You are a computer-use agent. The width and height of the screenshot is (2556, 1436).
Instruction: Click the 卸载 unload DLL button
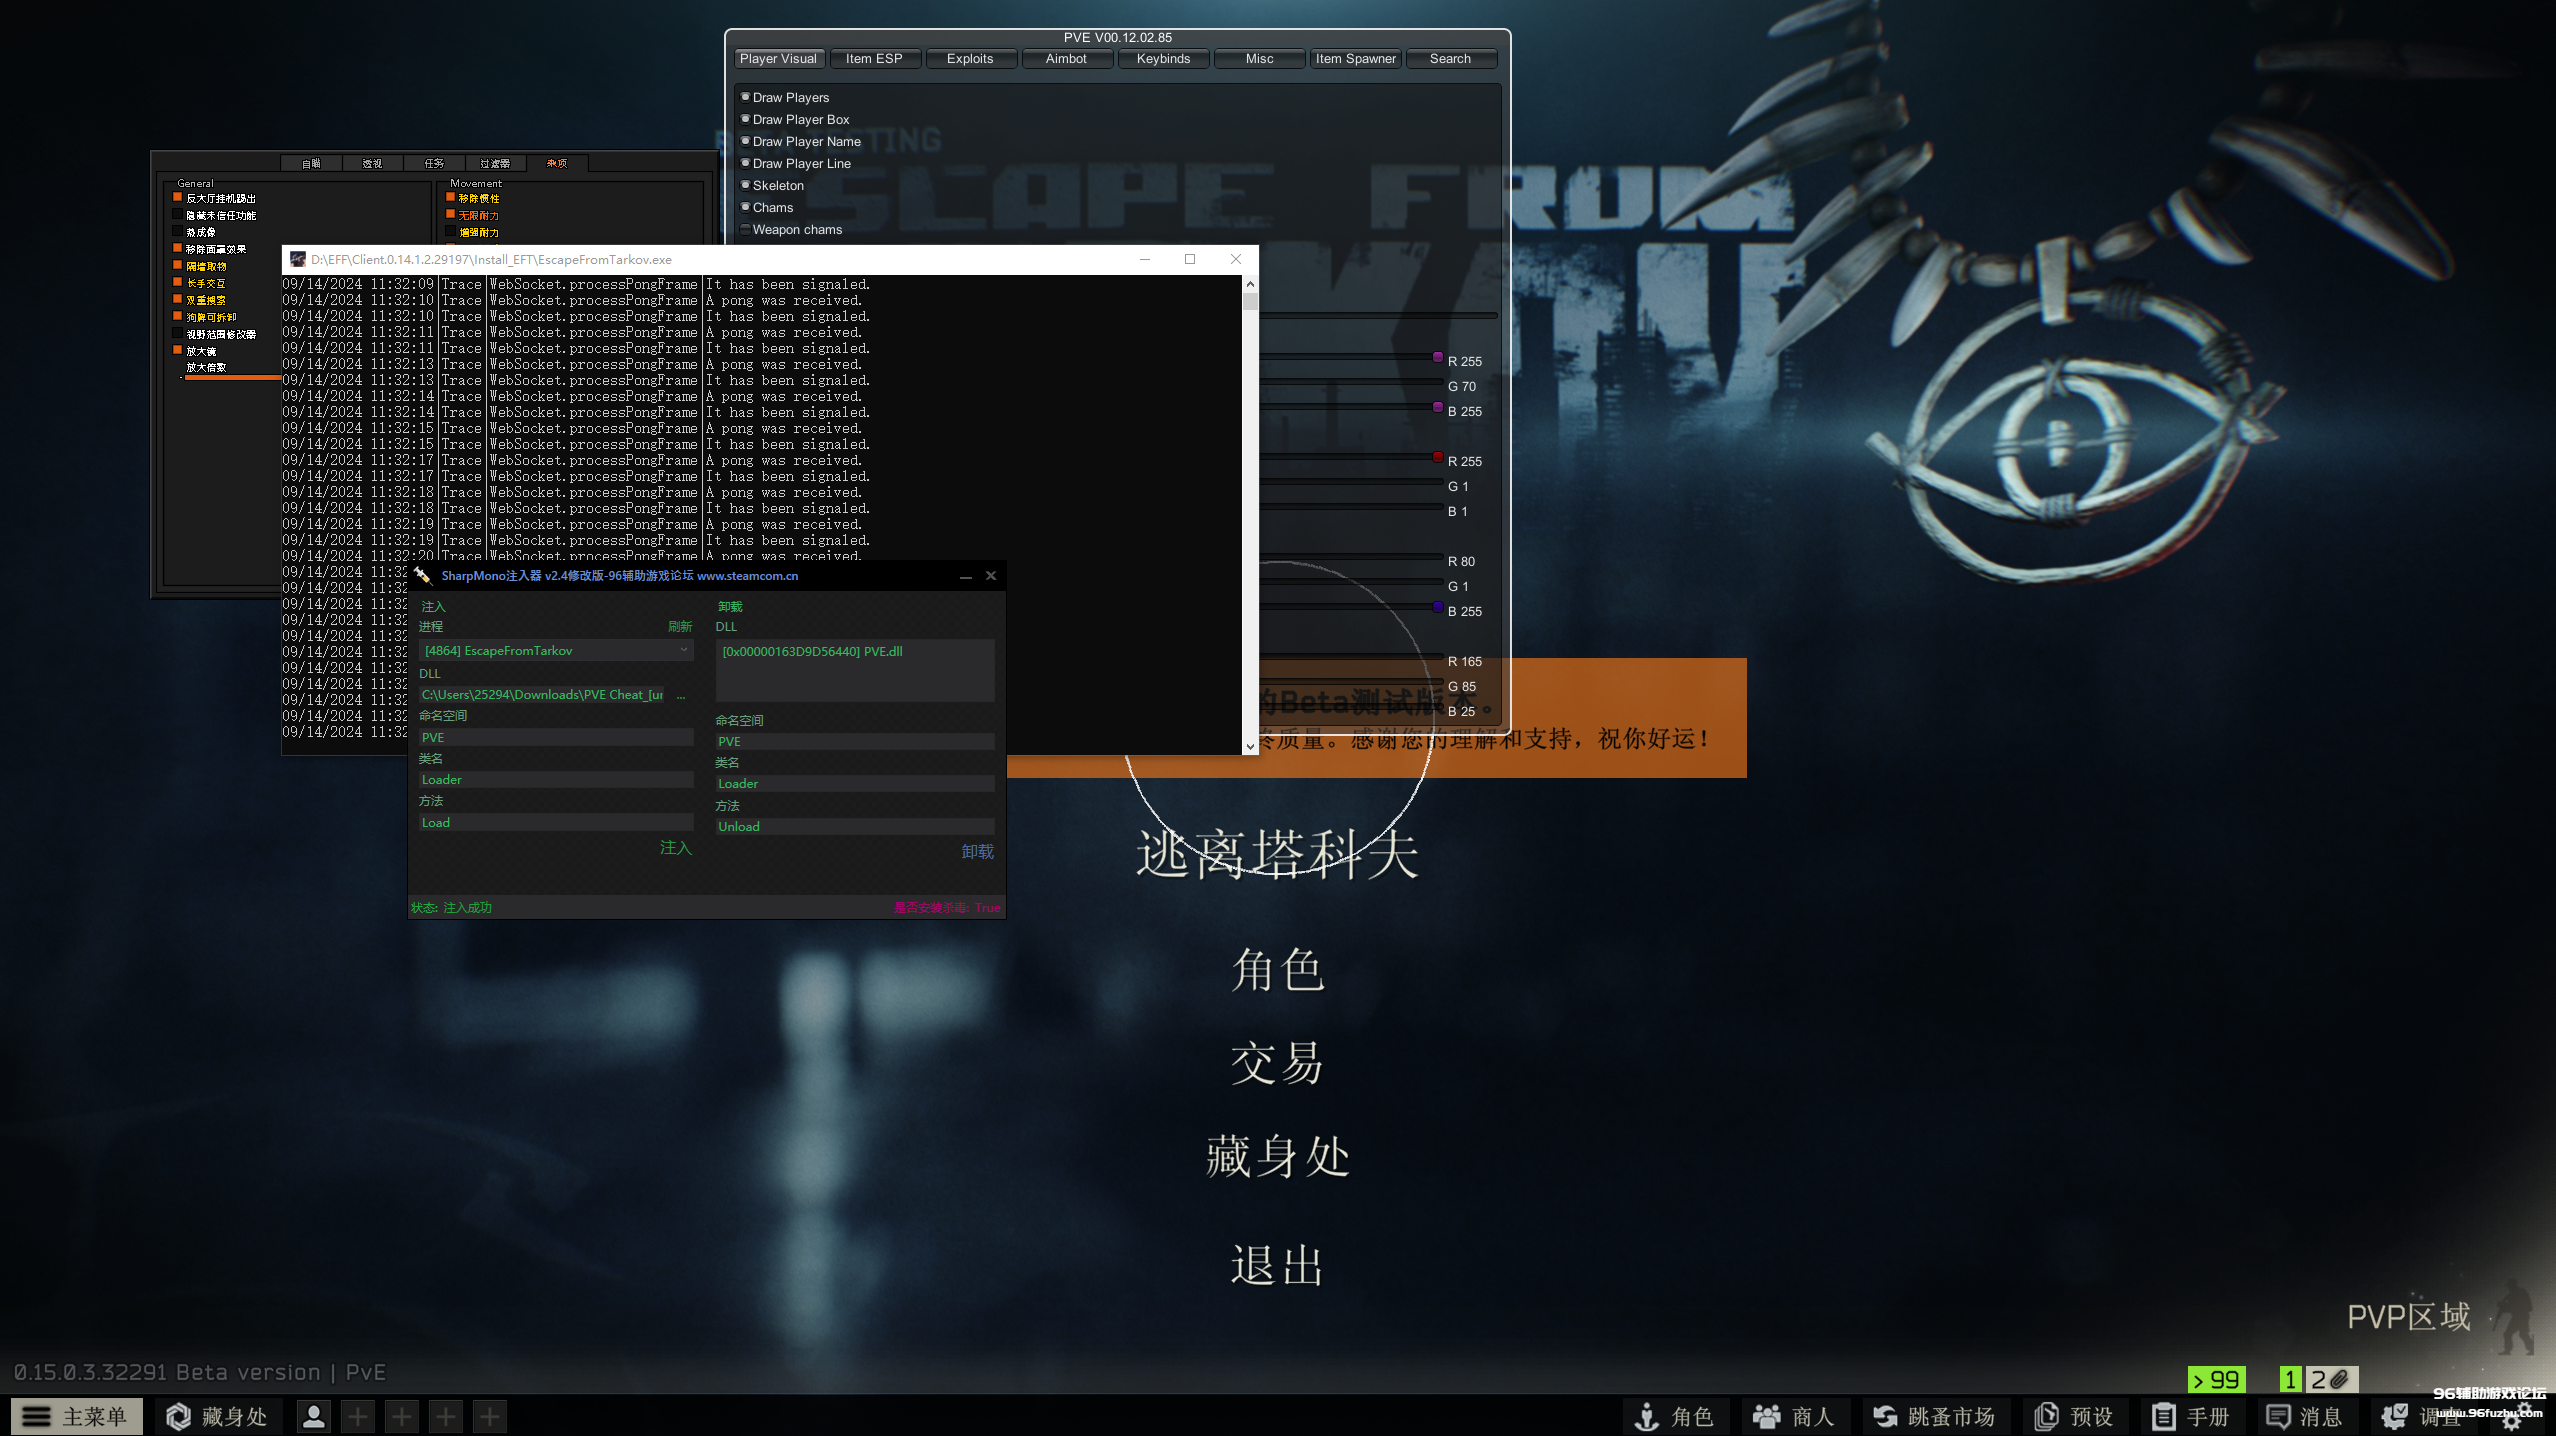click(977, 851)
